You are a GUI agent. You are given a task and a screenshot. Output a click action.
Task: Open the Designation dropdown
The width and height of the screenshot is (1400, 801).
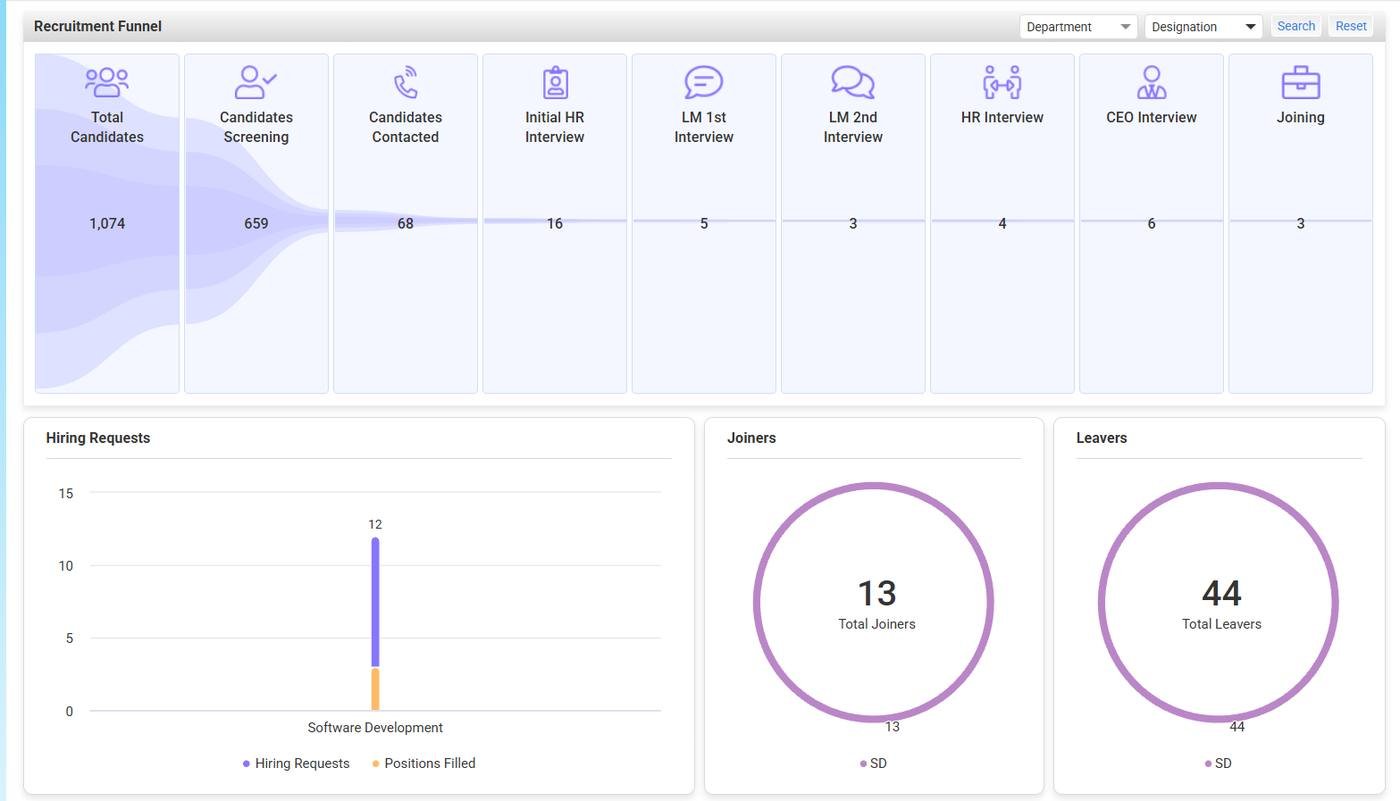coord(1204,27)
